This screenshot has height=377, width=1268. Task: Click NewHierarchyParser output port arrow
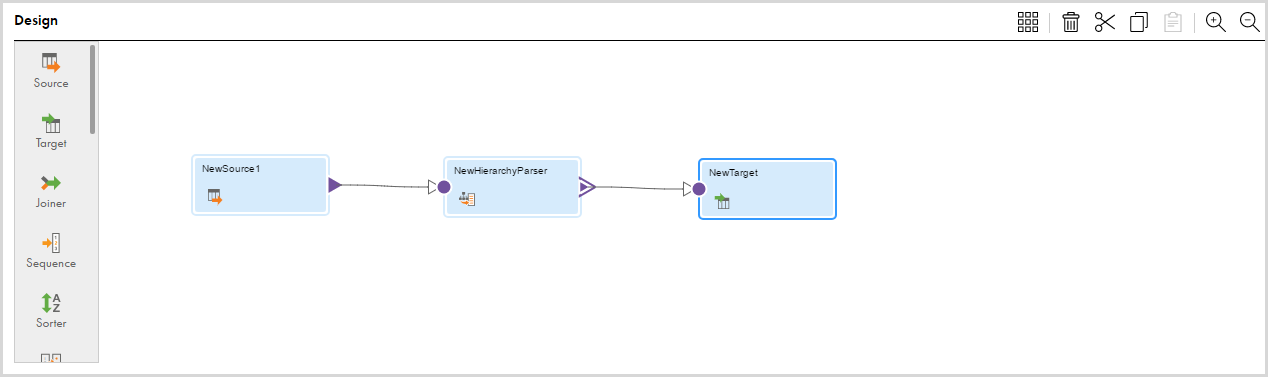(587, 186)
